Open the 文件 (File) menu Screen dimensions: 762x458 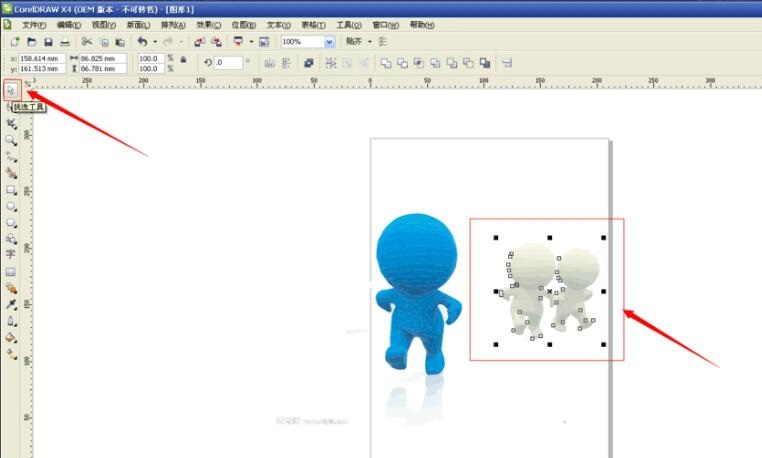[x=34, y=24]
